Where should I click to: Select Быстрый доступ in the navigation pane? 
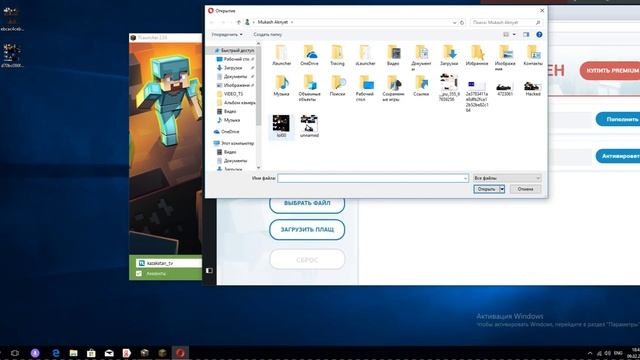click(234, 51)
